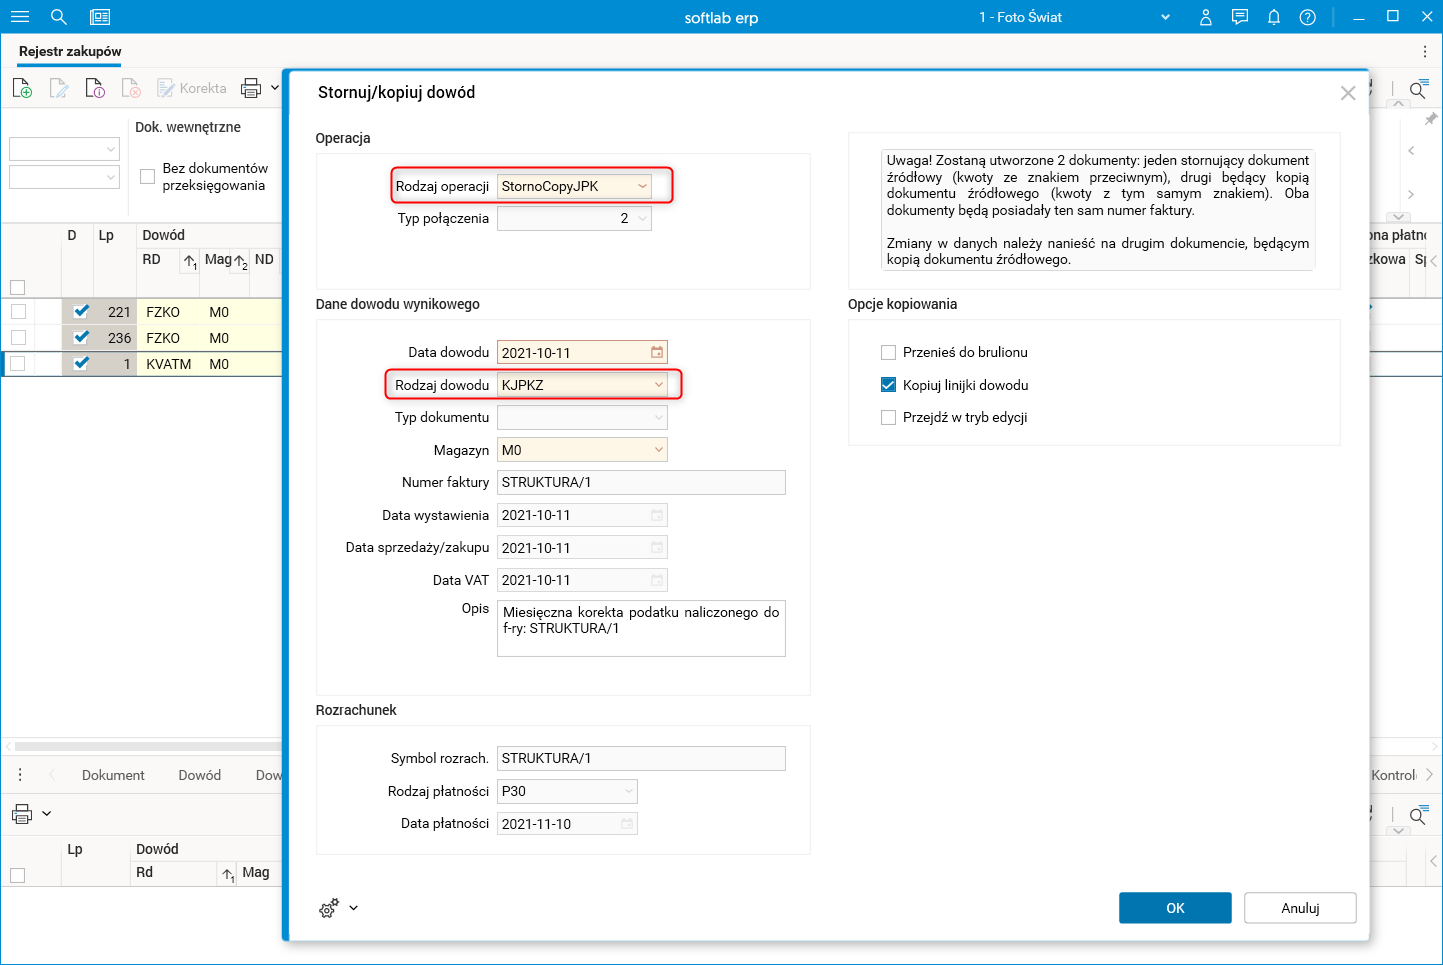
Task: Open Typ dokumentu dropdown
Action: pos(658,417)
